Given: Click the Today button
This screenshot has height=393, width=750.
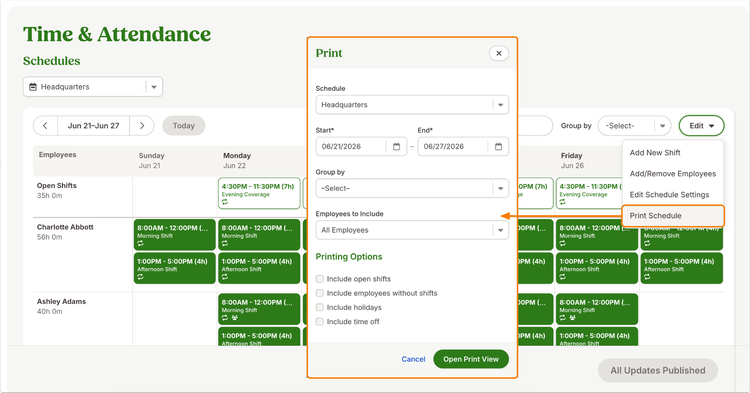Looking at the screenshot, I should coord(184,126).
